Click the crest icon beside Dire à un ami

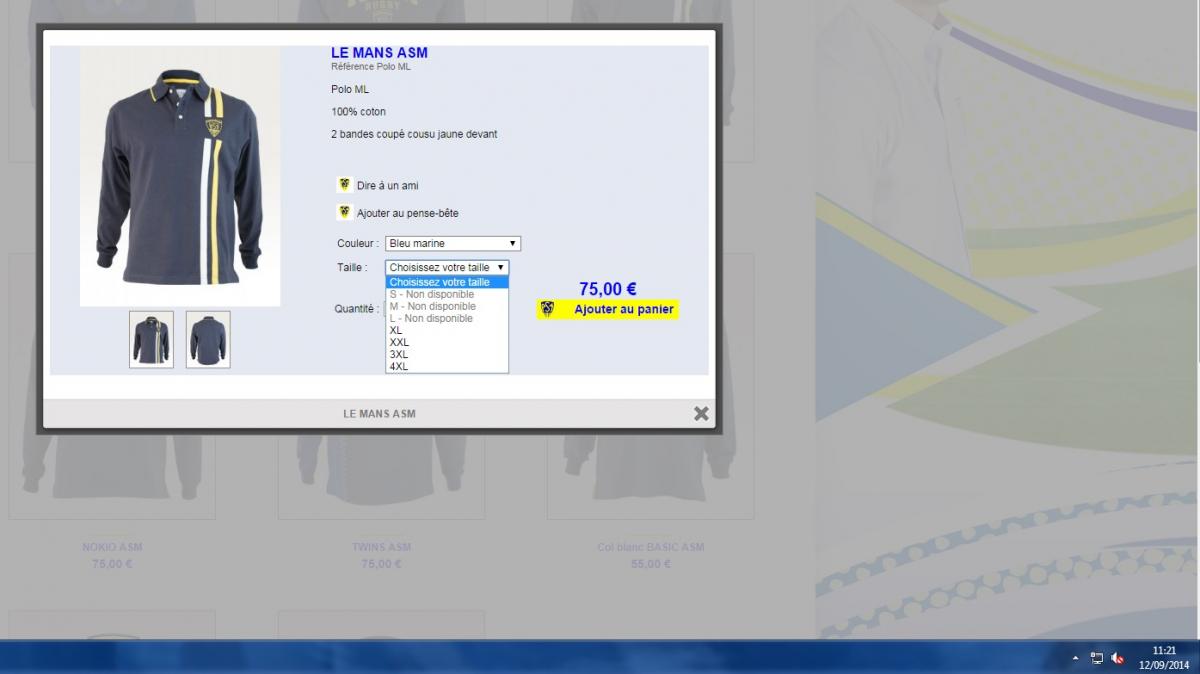[x=345, y=185]
